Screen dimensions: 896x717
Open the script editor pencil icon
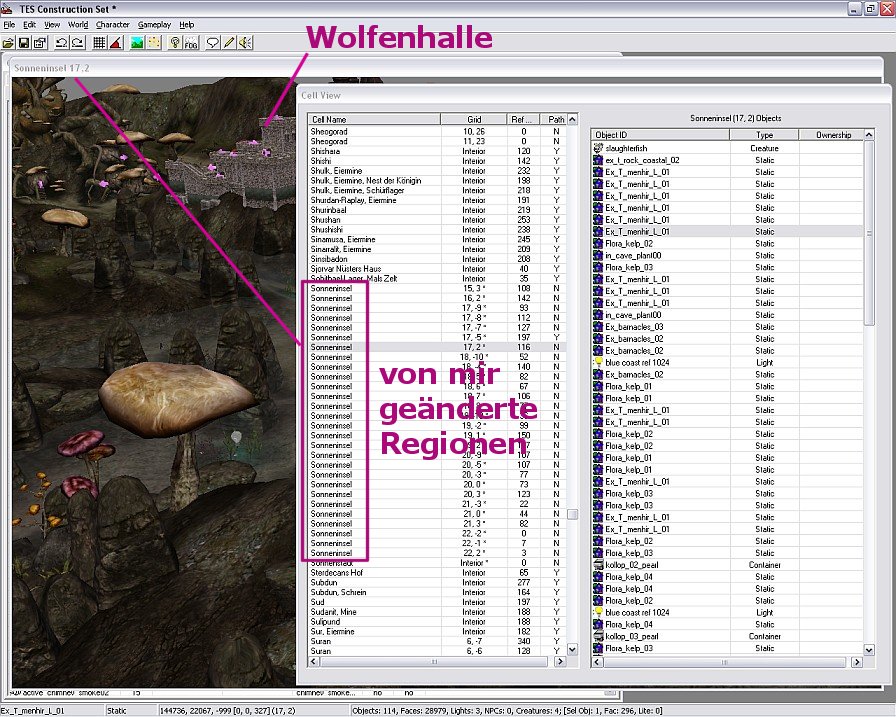point(228,43)
